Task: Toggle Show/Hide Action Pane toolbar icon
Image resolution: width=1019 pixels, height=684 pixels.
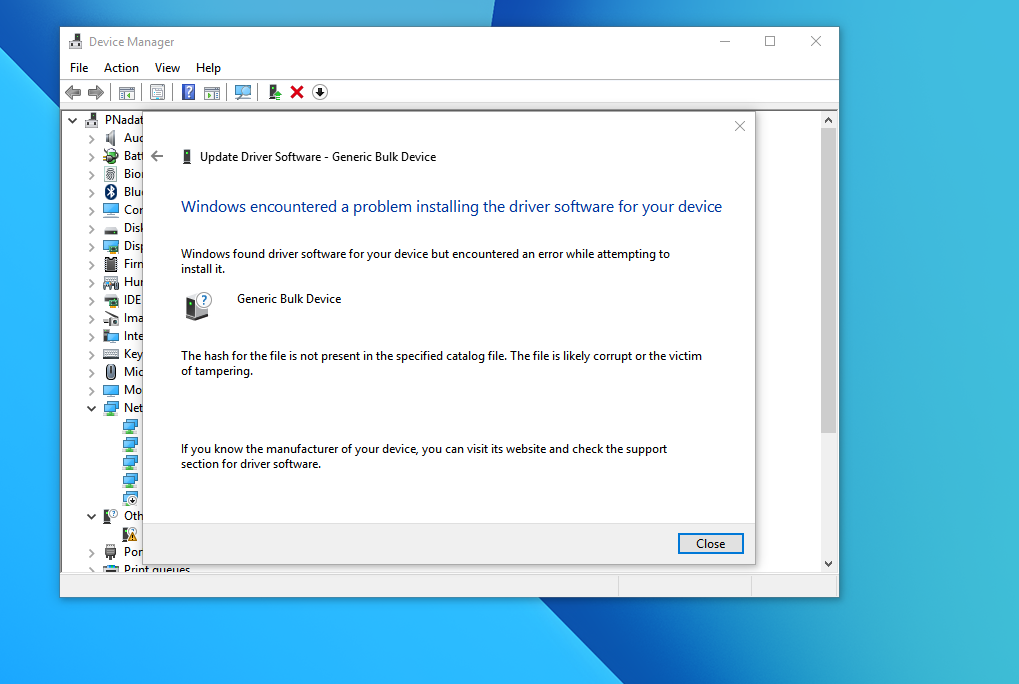Action: click(212, 92)
